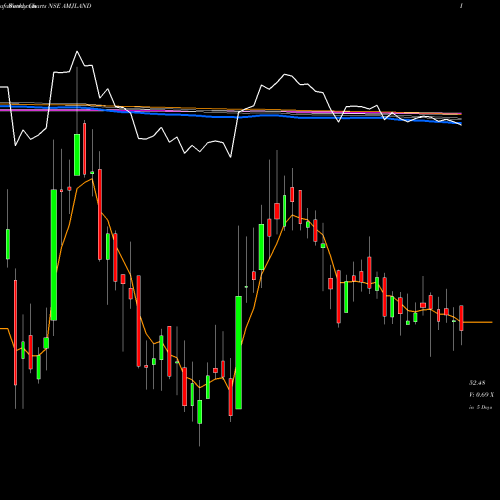Click the 'in 5 Days' label
This screenshot has width=500, height=500.
tap(480, 407)
